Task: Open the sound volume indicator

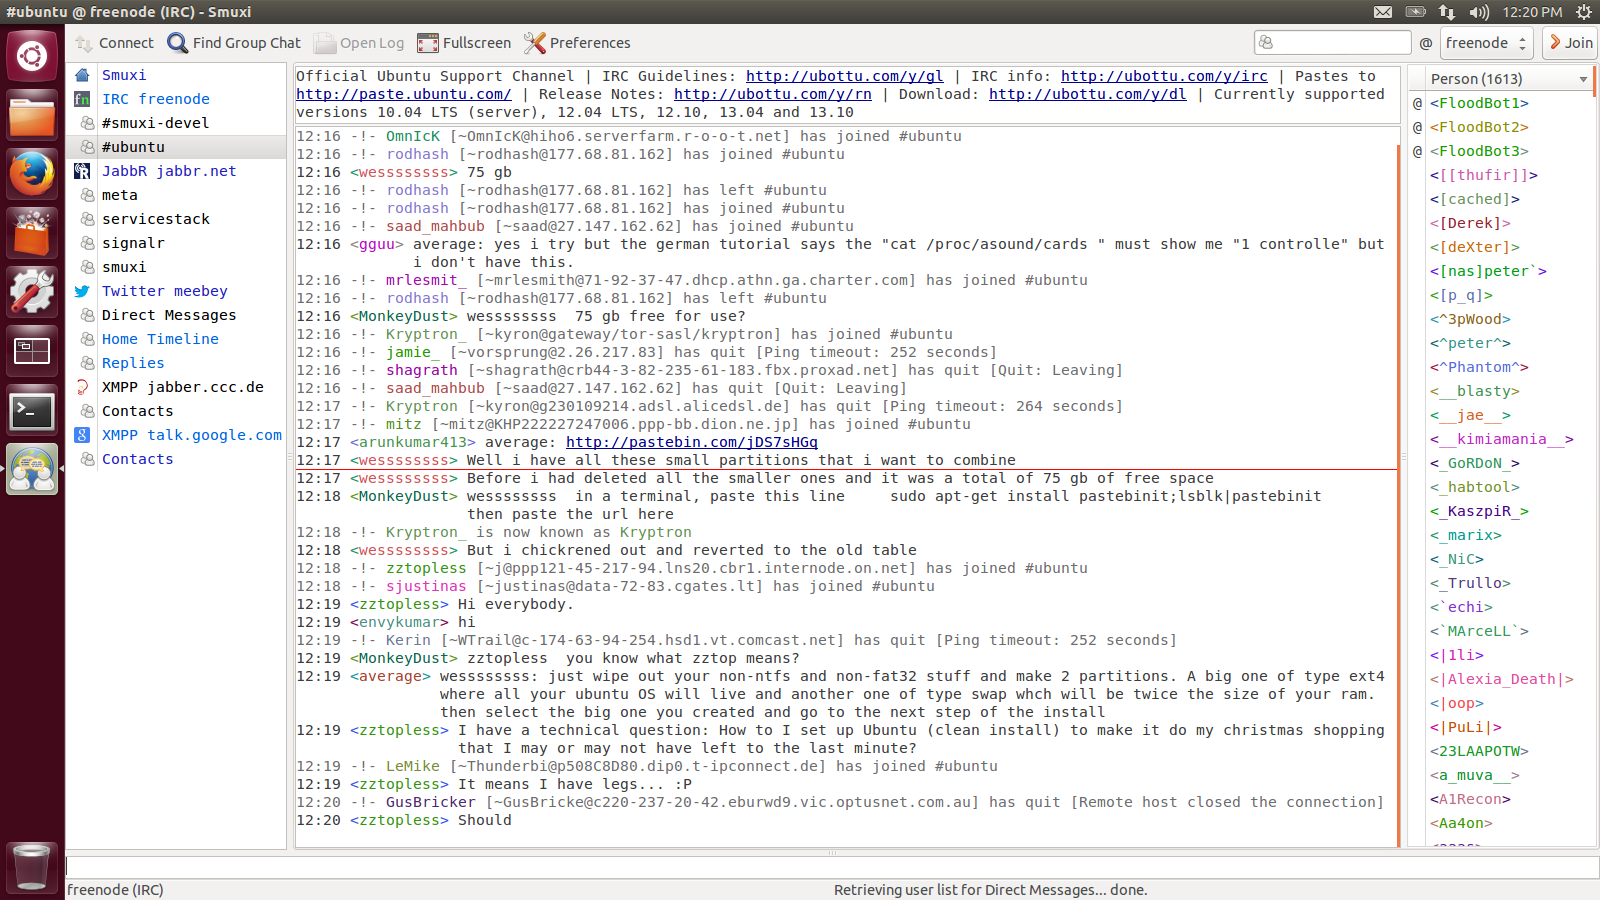Action: (x=1479, y=12)
